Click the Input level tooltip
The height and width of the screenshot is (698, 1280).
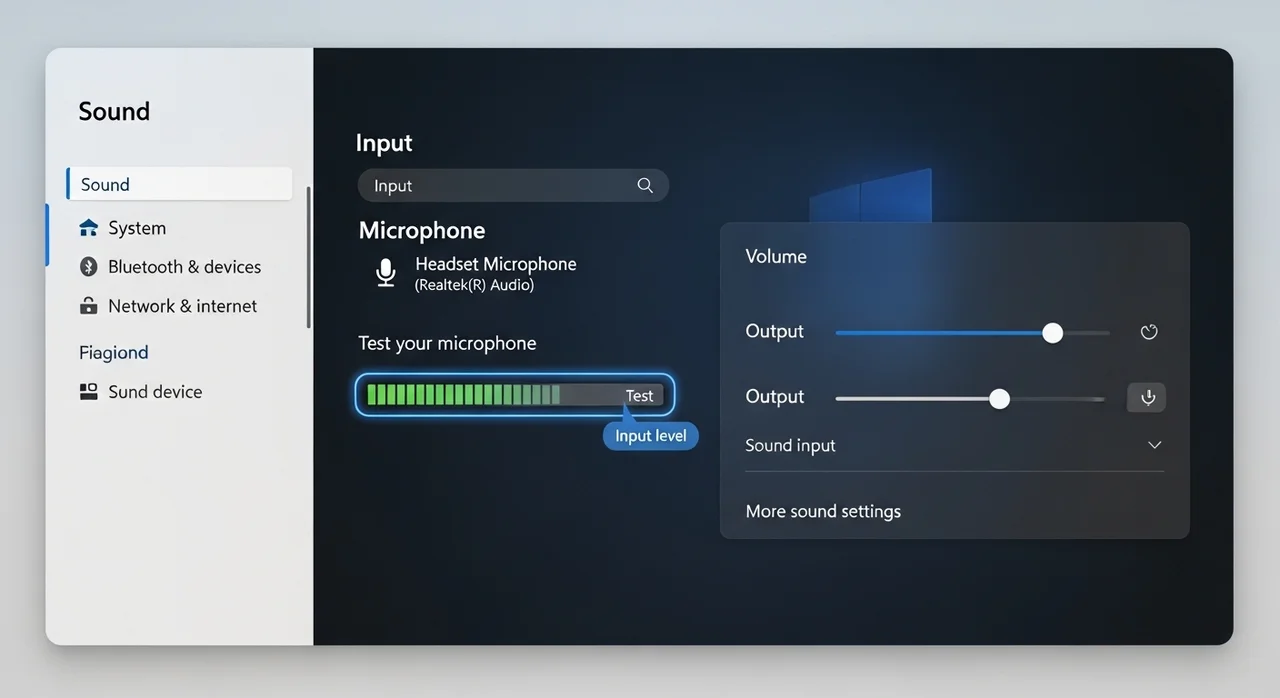(651, 436)
